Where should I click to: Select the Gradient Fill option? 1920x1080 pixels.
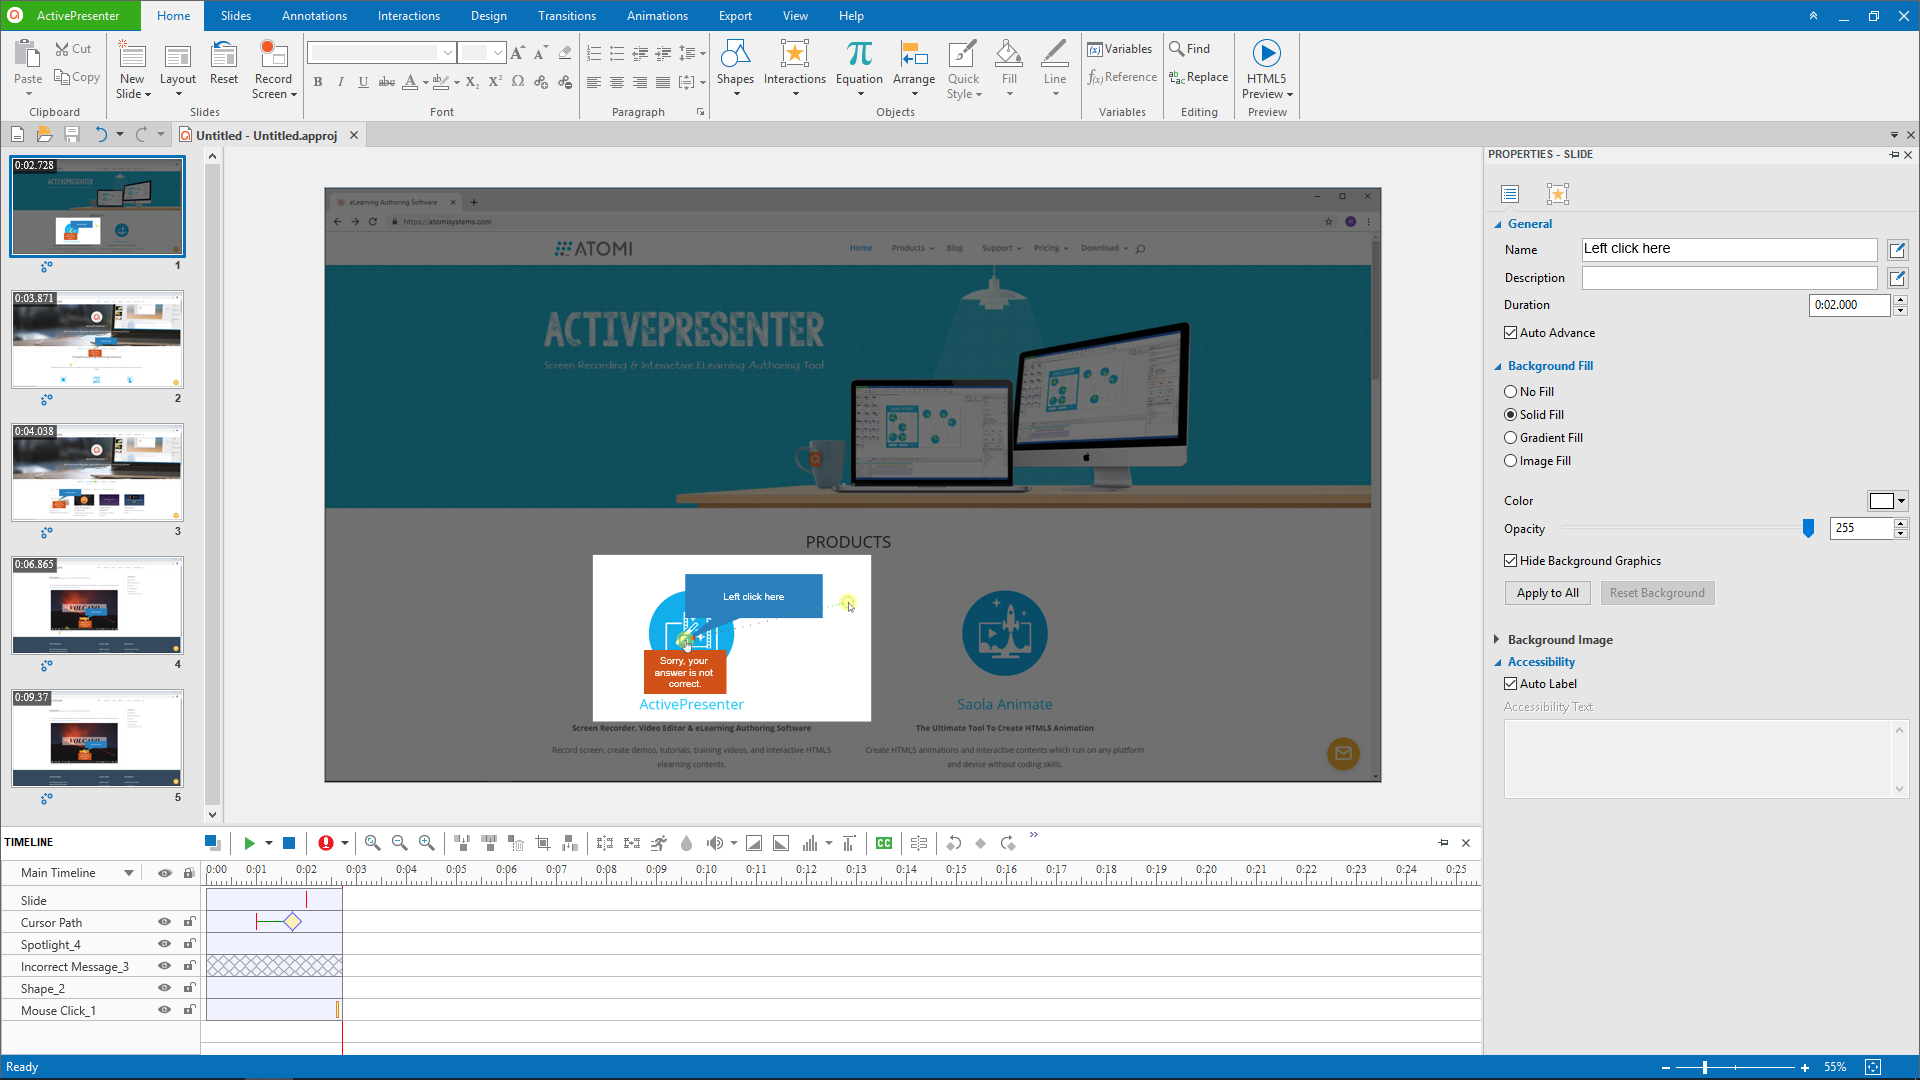(1511, 438)
